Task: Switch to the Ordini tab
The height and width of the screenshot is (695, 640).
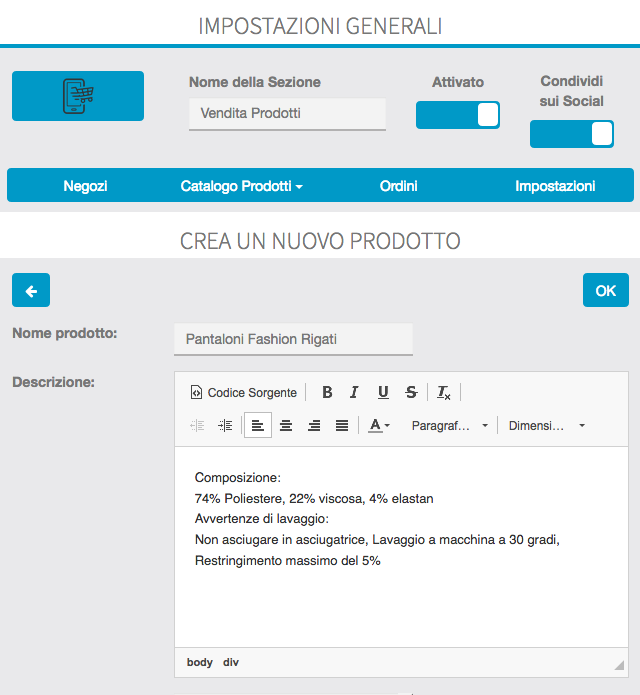Action: [x=398, y=186]
